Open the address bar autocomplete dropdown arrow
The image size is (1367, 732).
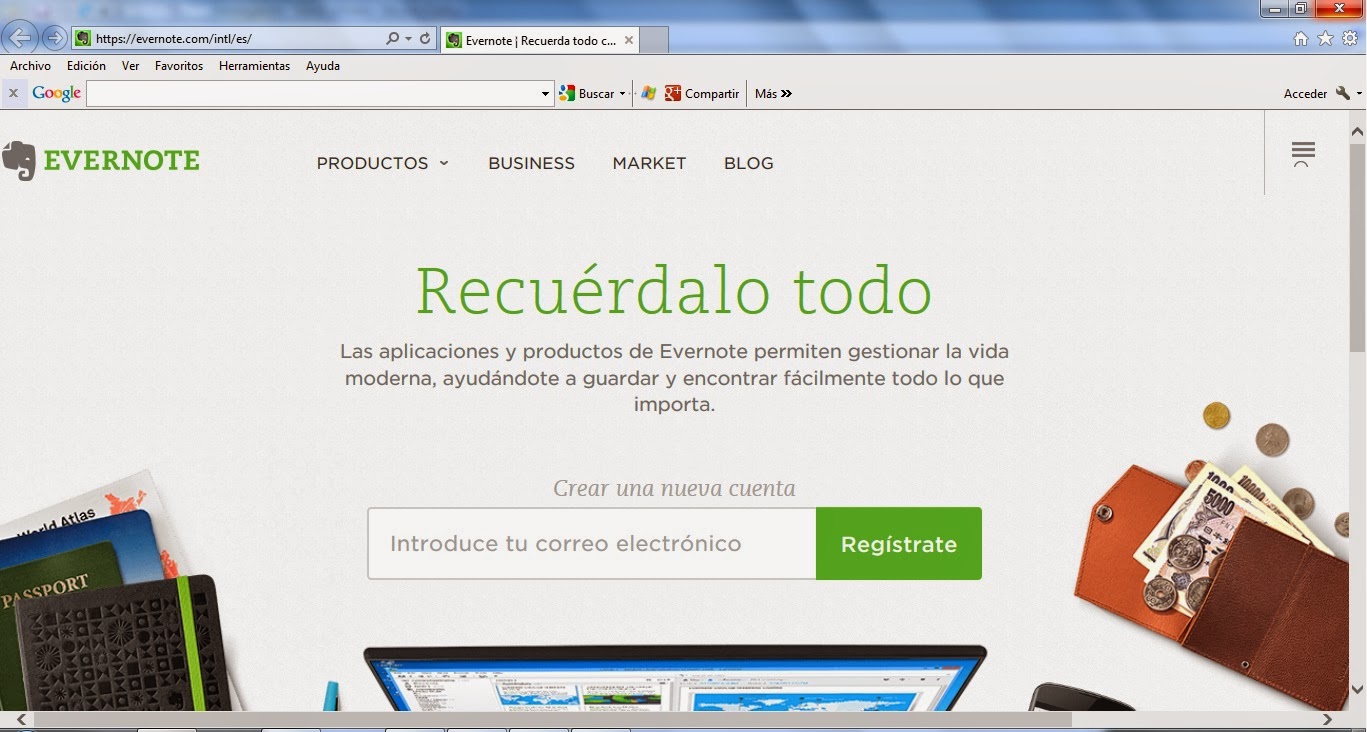coord(409,39)
